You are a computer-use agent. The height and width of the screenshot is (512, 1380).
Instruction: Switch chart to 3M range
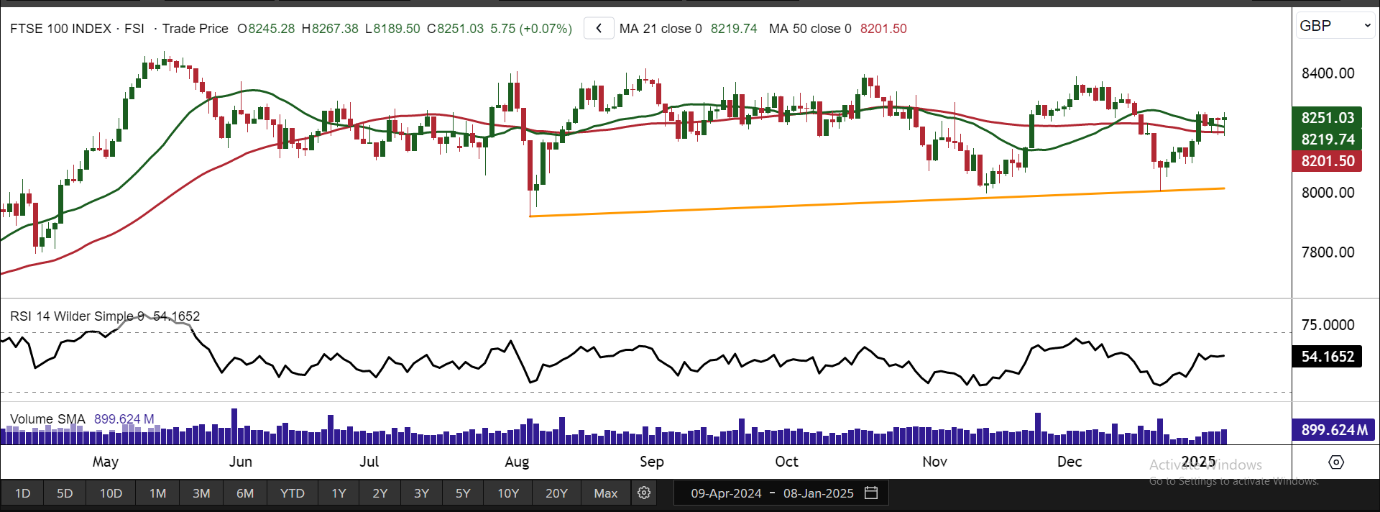pyautogui.click(x=201, y=493)
